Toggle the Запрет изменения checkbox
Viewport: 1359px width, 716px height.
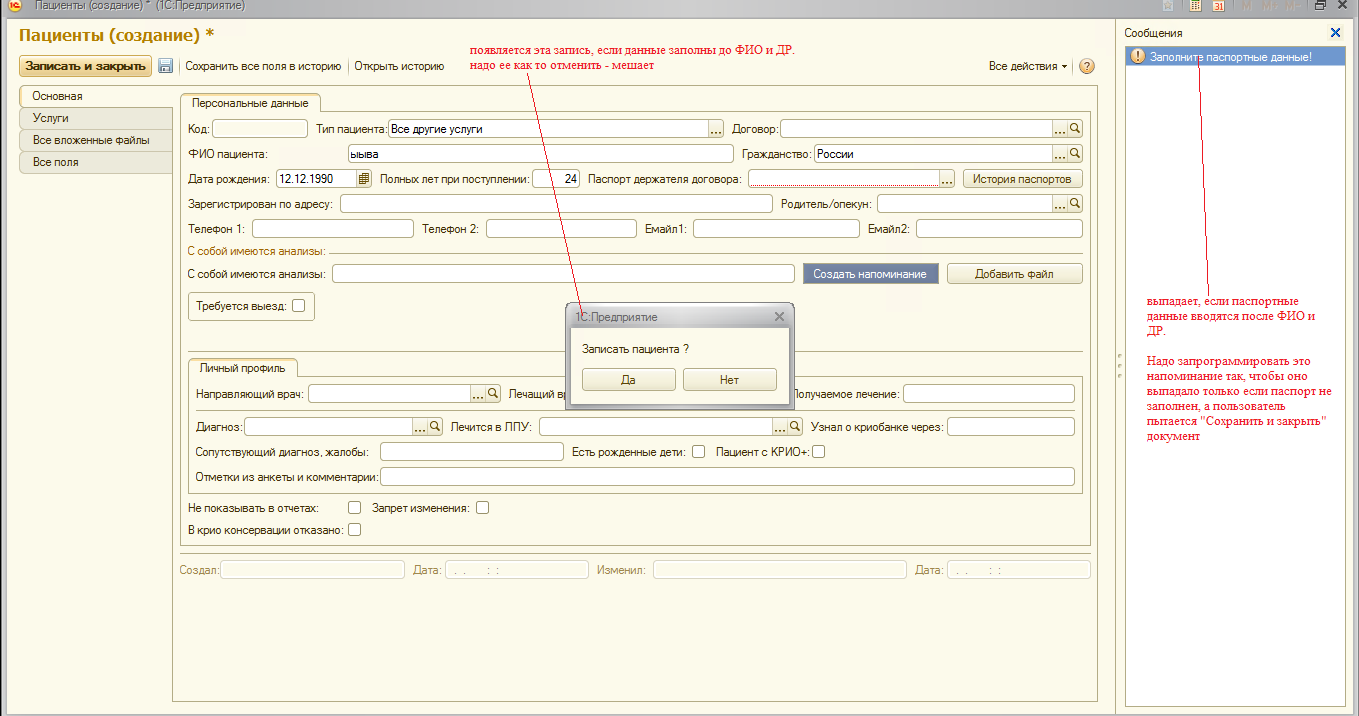click(x=482, y=508)
